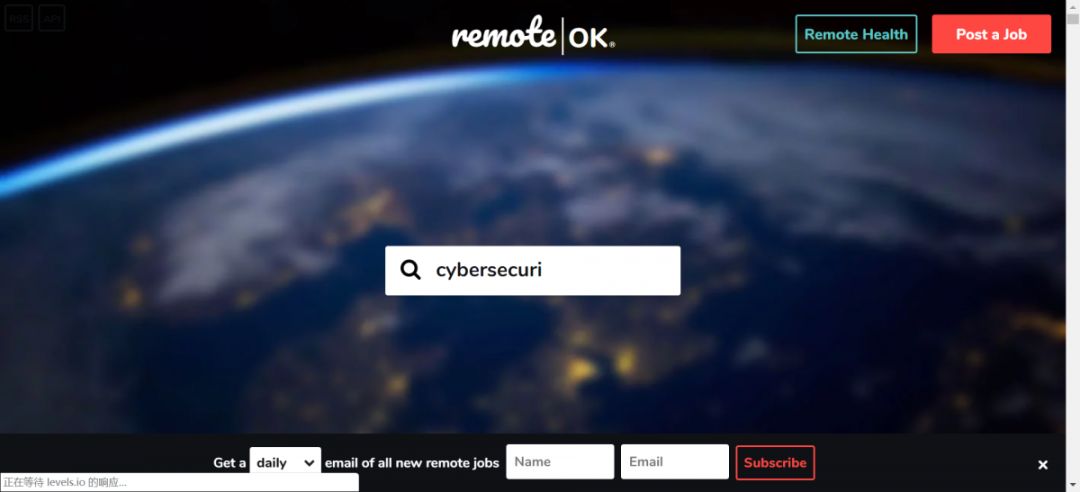
Task: Open the RSS feed button
Action: click(x=18, y=18)
